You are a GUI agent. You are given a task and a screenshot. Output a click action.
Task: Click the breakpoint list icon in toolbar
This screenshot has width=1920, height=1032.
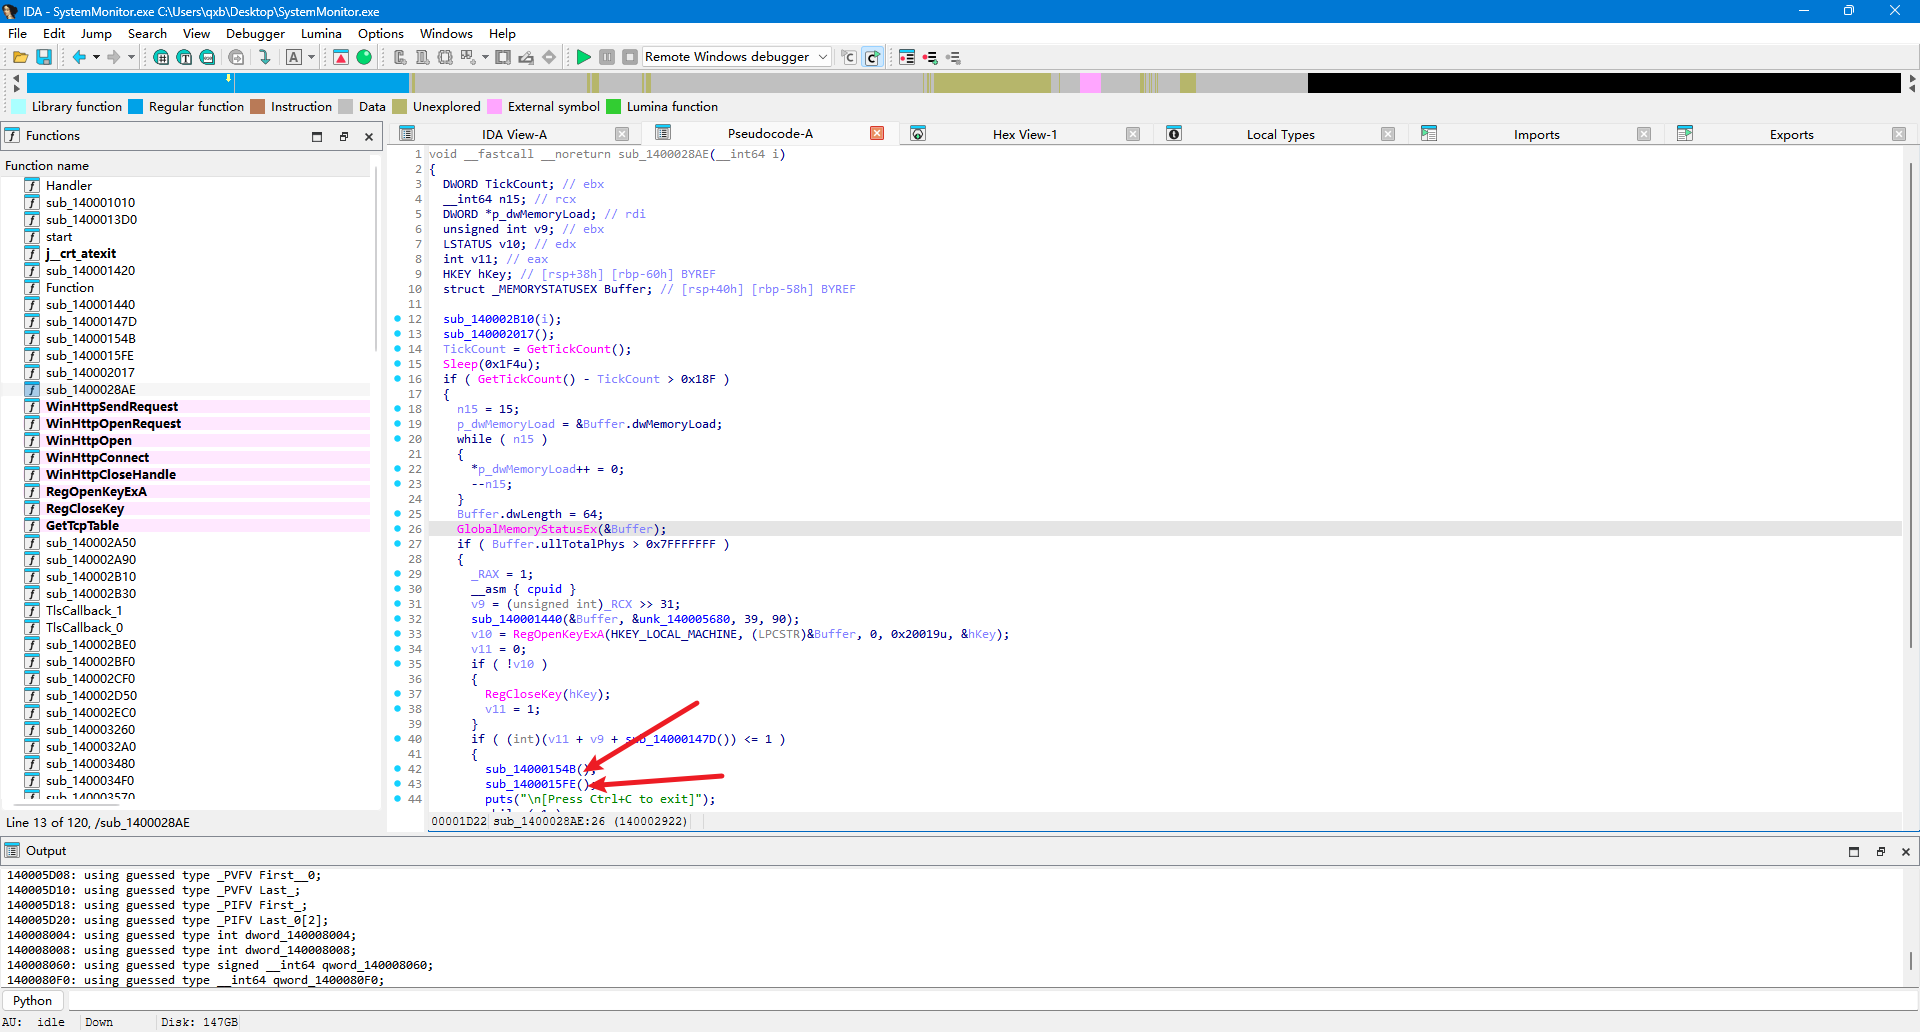[906, 57]
